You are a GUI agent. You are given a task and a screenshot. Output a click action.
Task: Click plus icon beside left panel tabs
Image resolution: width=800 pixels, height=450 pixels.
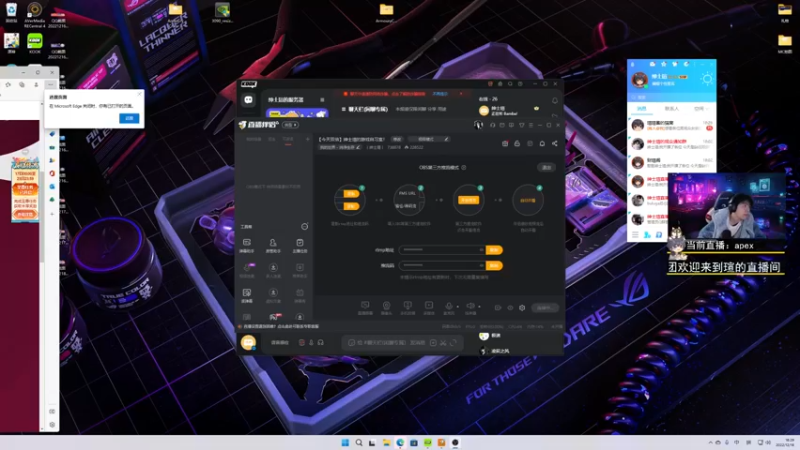pyautogui.click(x=308, y=139)
